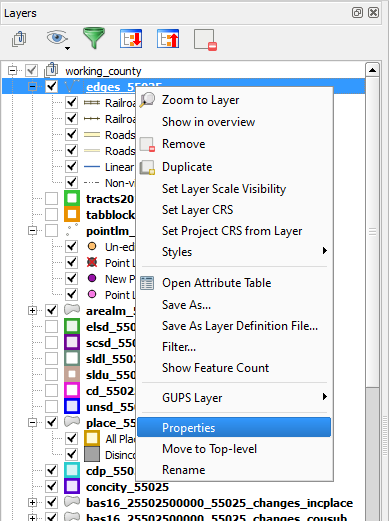389x521 pixels.
Task: Click the Layers panel float icon
Action: tap(357, 13)
